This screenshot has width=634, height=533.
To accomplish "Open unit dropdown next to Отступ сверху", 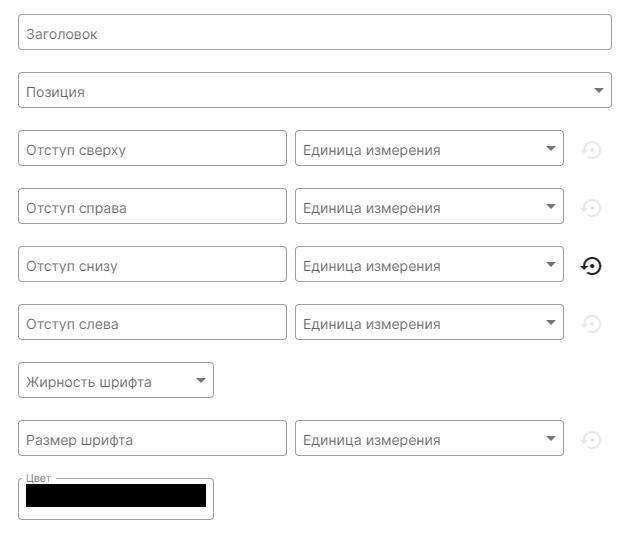I will tap(429, 148).
